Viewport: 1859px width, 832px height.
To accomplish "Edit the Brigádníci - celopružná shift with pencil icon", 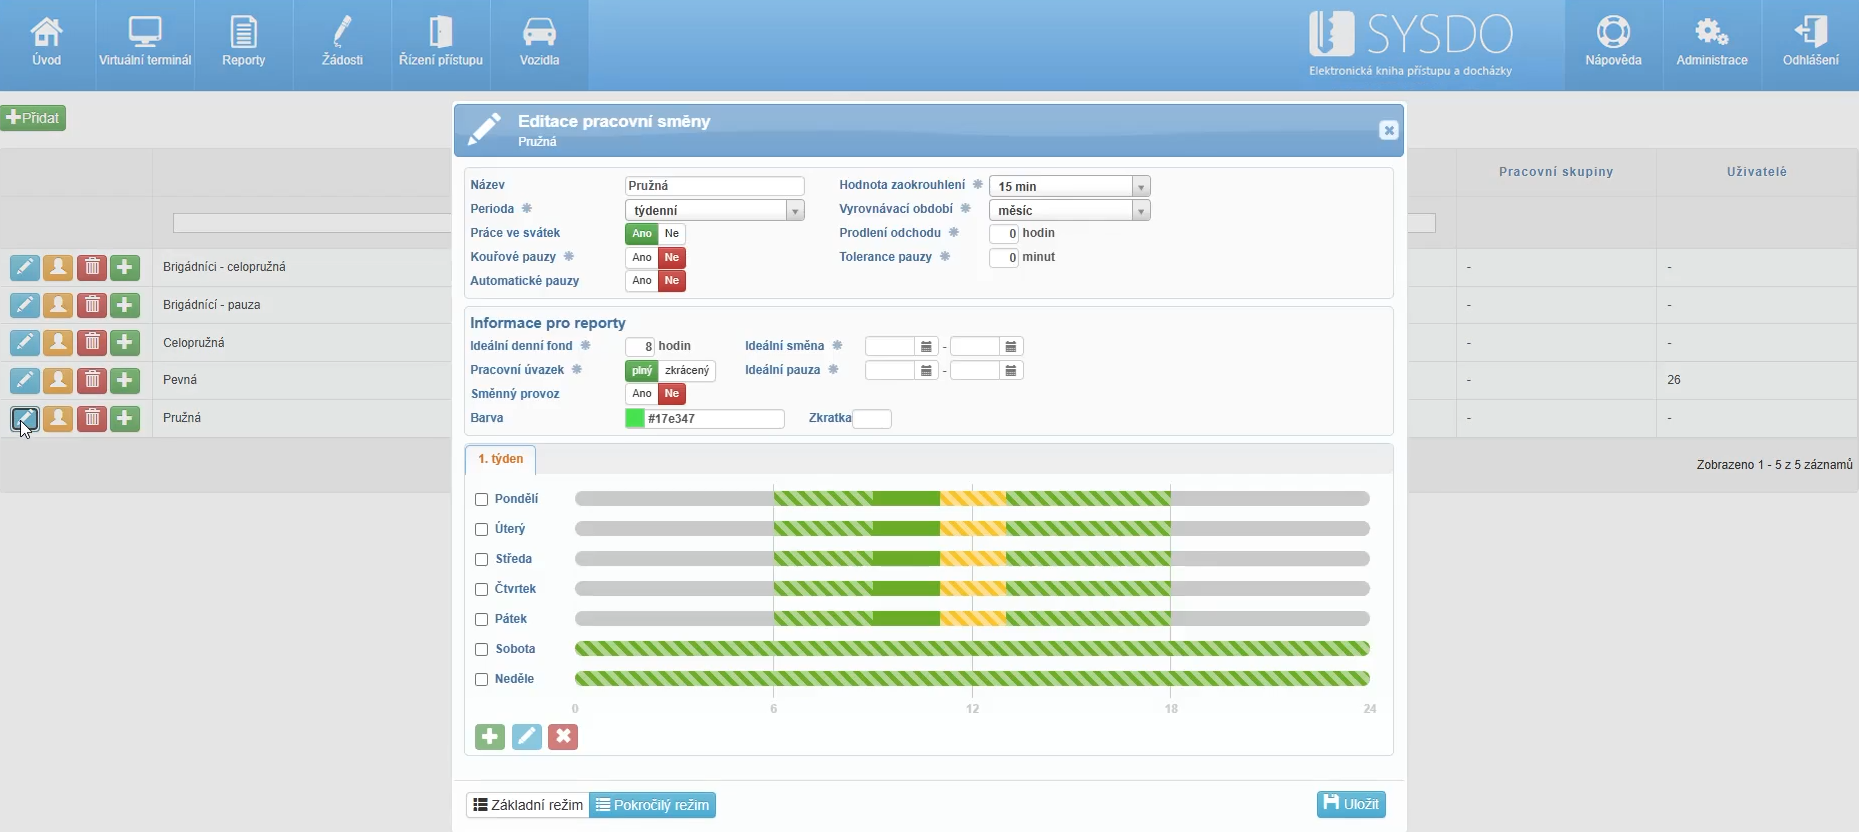I will coord(24,267).
